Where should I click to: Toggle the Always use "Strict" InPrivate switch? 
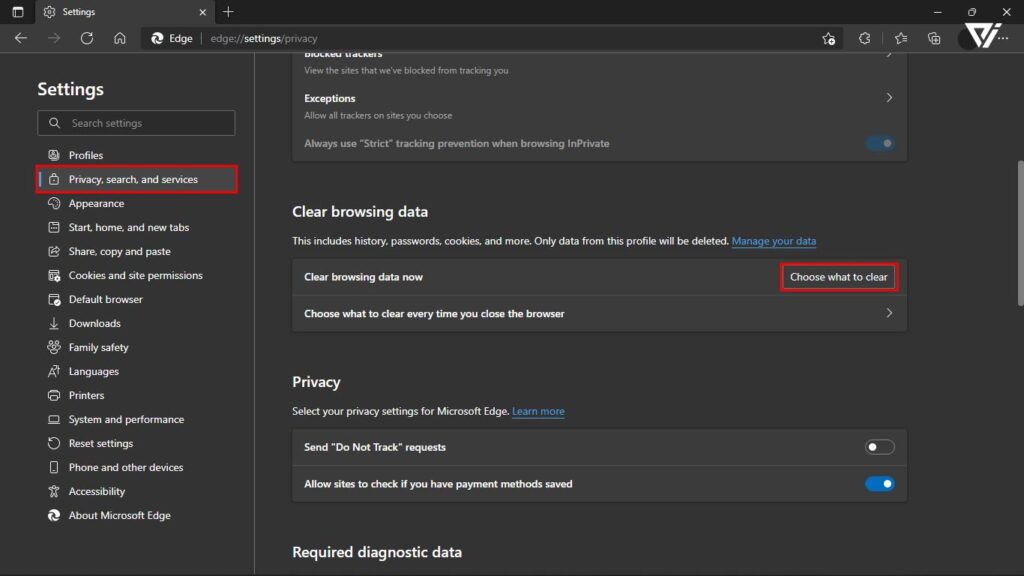point(880,144)
